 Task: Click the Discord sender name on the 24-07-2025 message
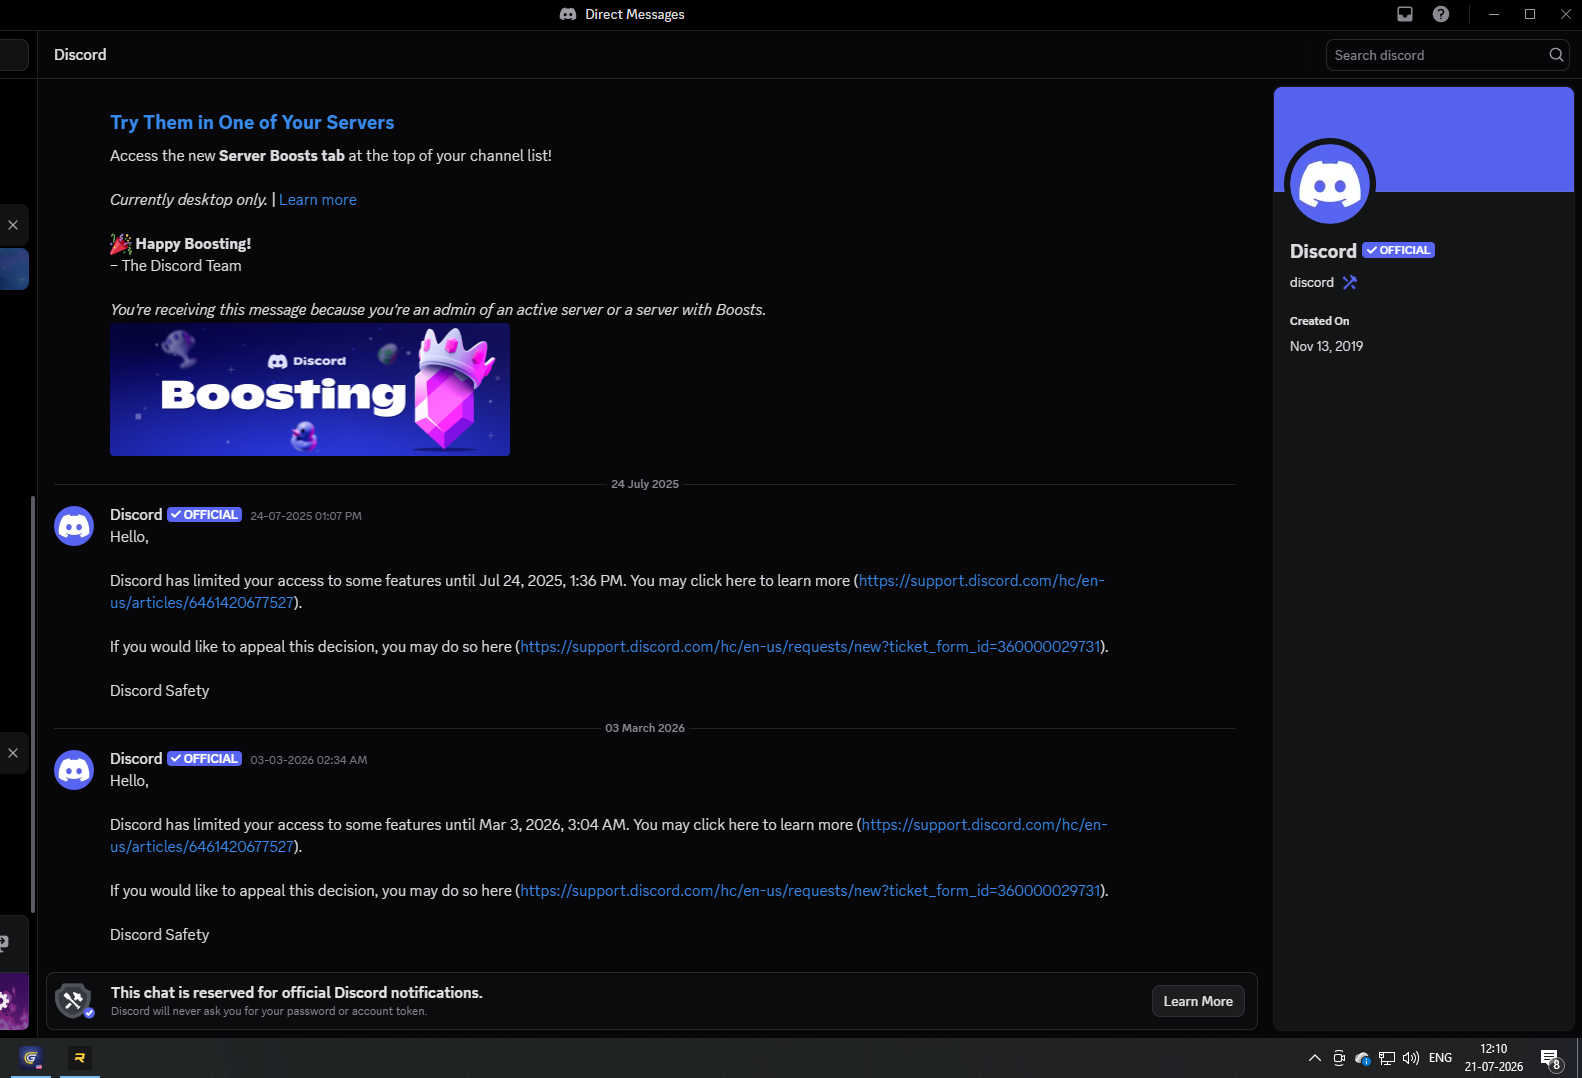[x=136, y=515]
